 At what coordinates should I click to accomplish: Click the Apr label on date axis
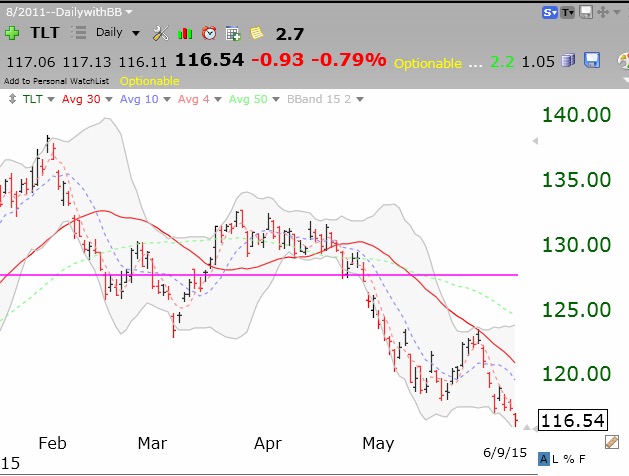(268, 444)
